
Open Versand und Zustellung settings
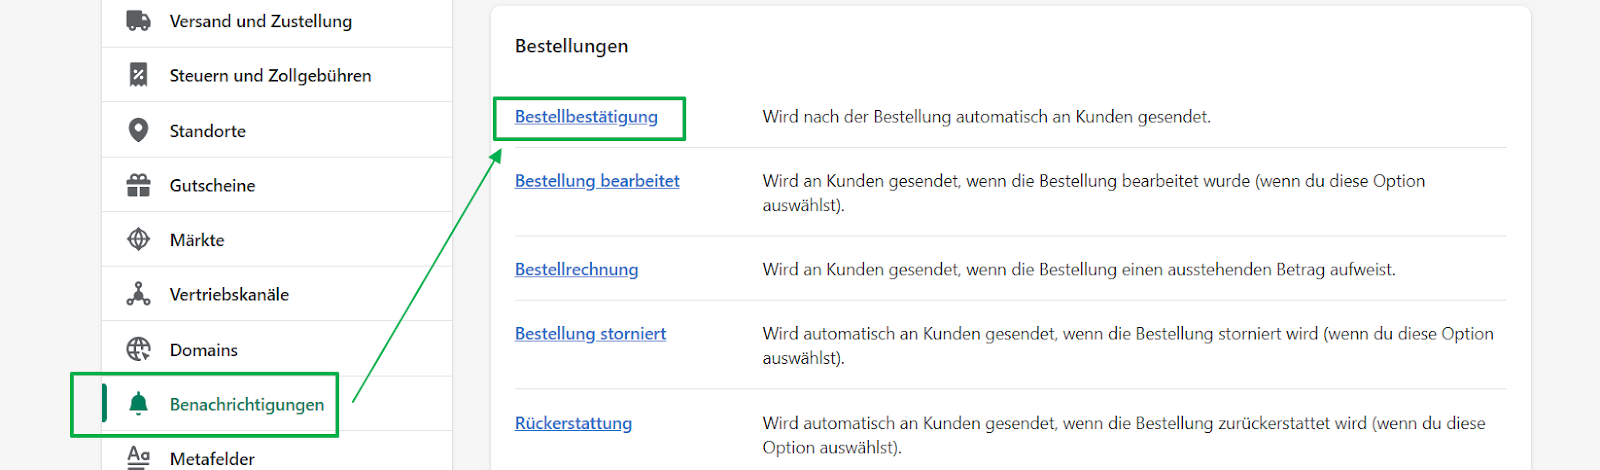(x=260, y=21)
